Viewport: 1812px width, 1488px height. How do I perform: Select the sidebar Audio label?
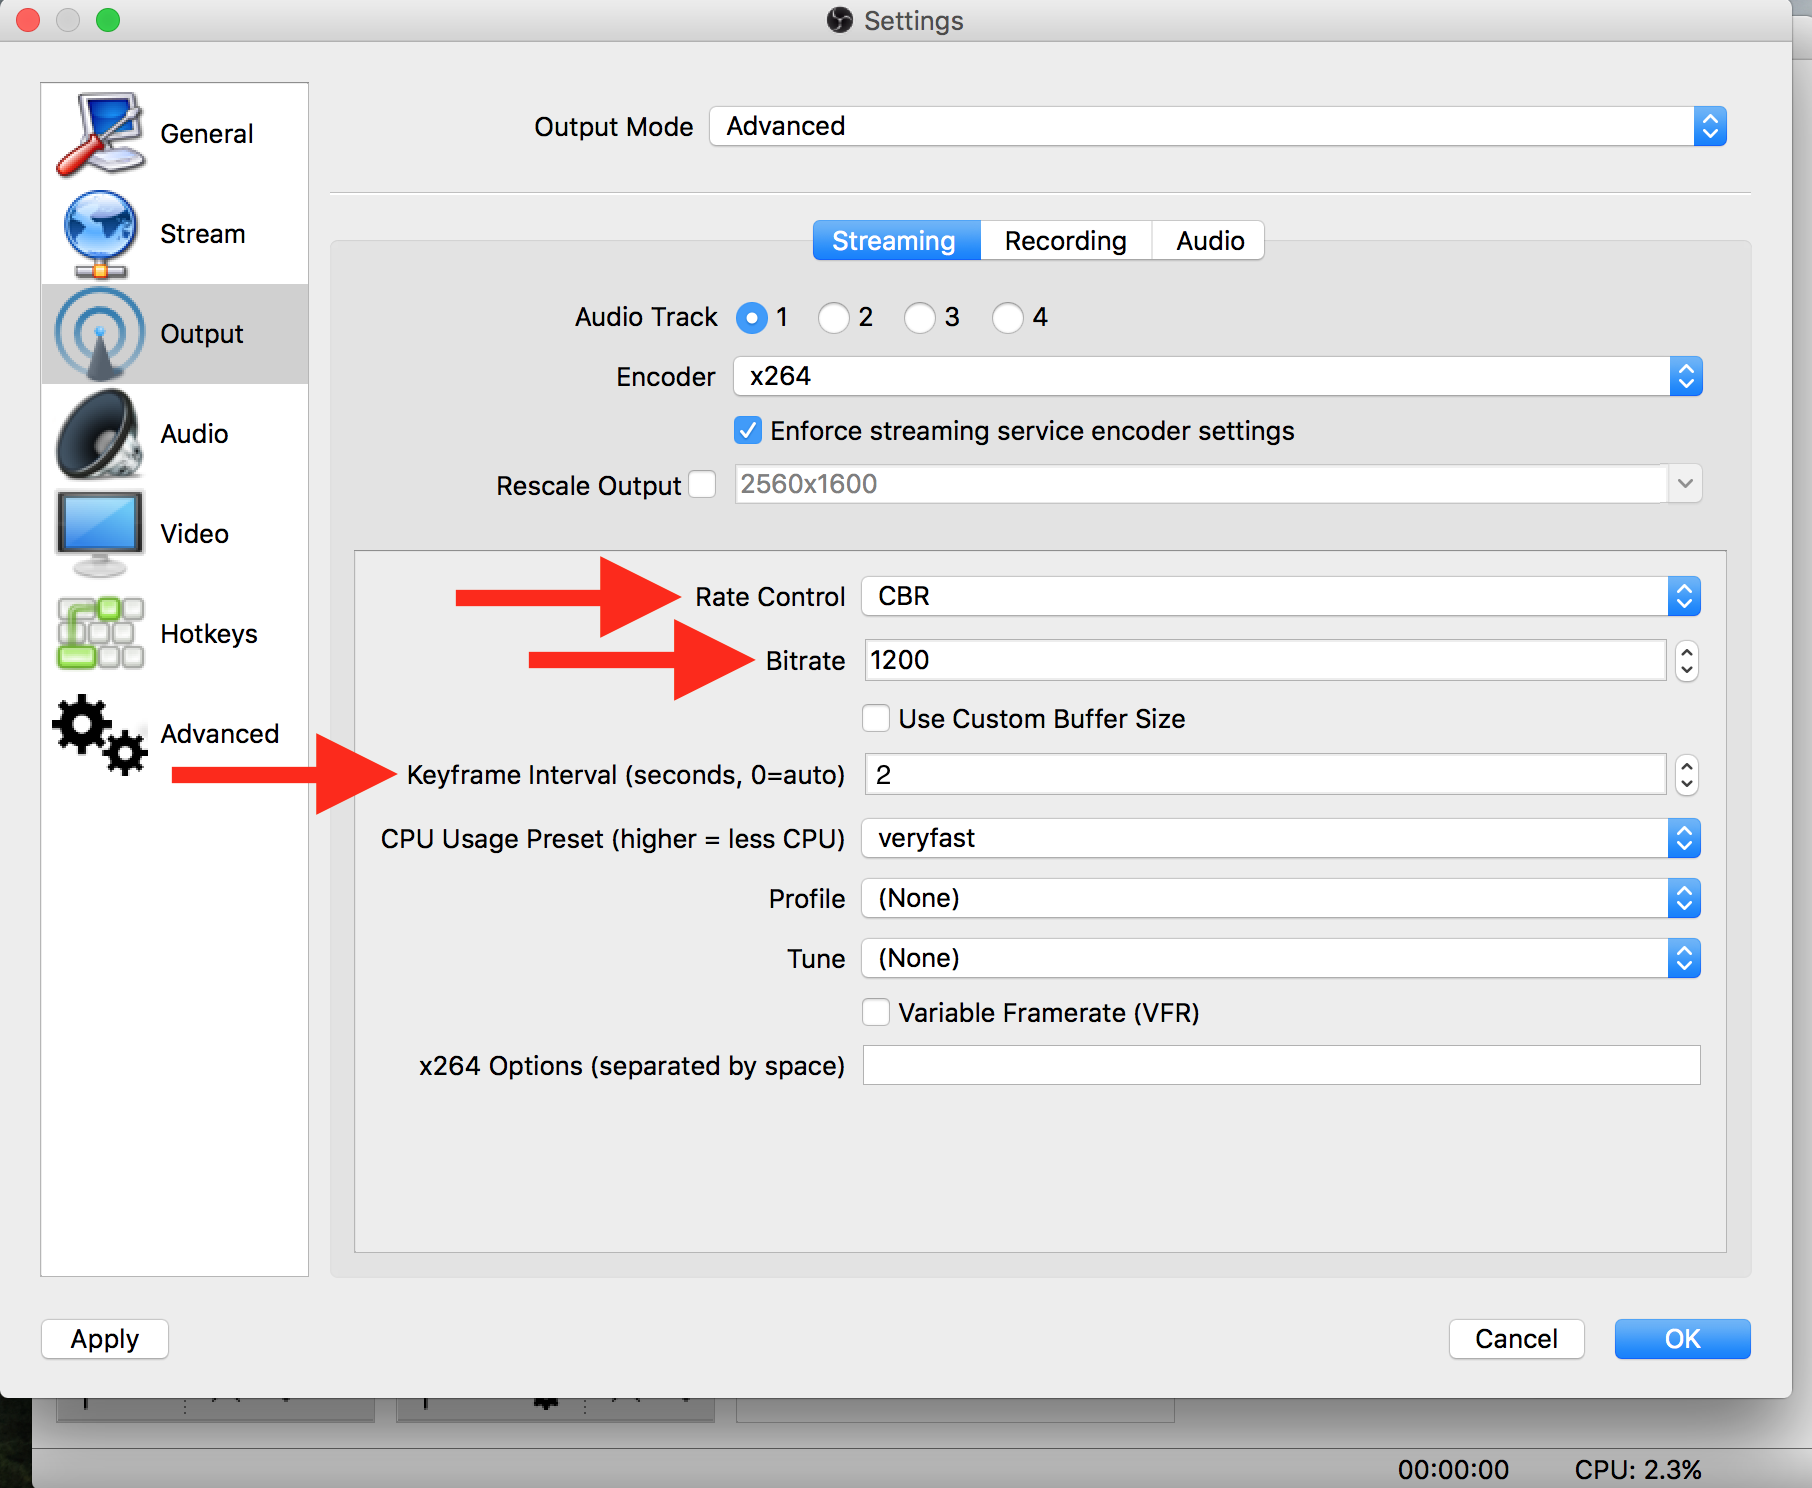tap(195, 434)
